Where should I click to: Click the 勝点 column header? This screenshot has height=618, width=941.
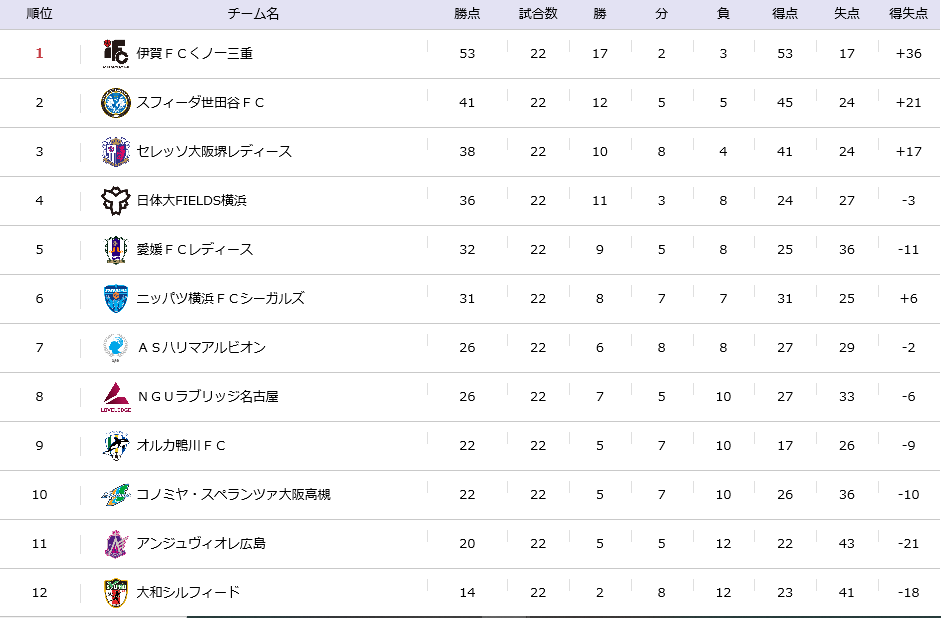467,14
